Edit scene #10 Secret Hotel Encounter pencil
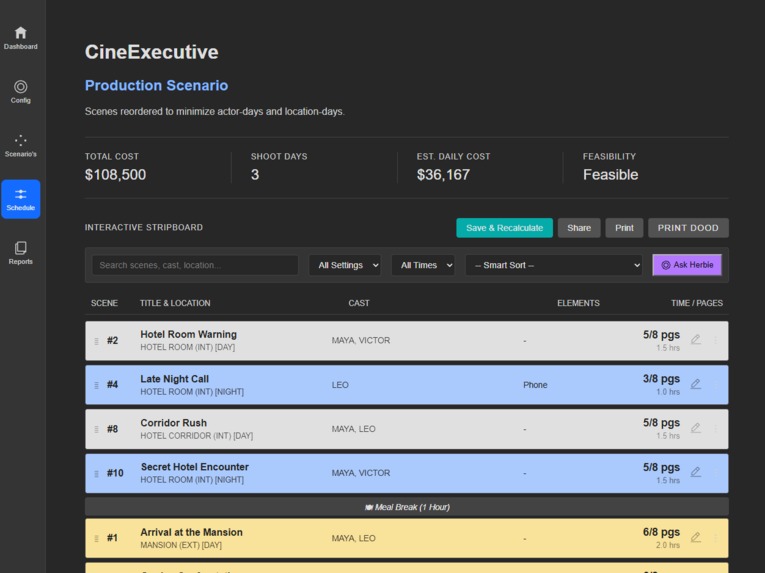The height and width of the screenshot is (573, 765). 696,472
